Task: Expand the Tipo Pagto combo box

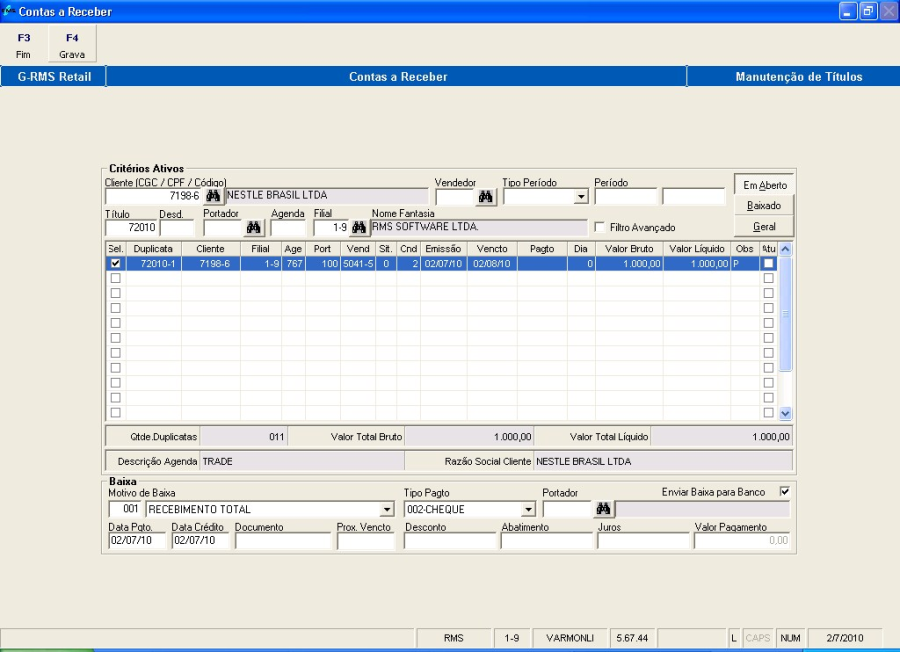Action: 528,510
